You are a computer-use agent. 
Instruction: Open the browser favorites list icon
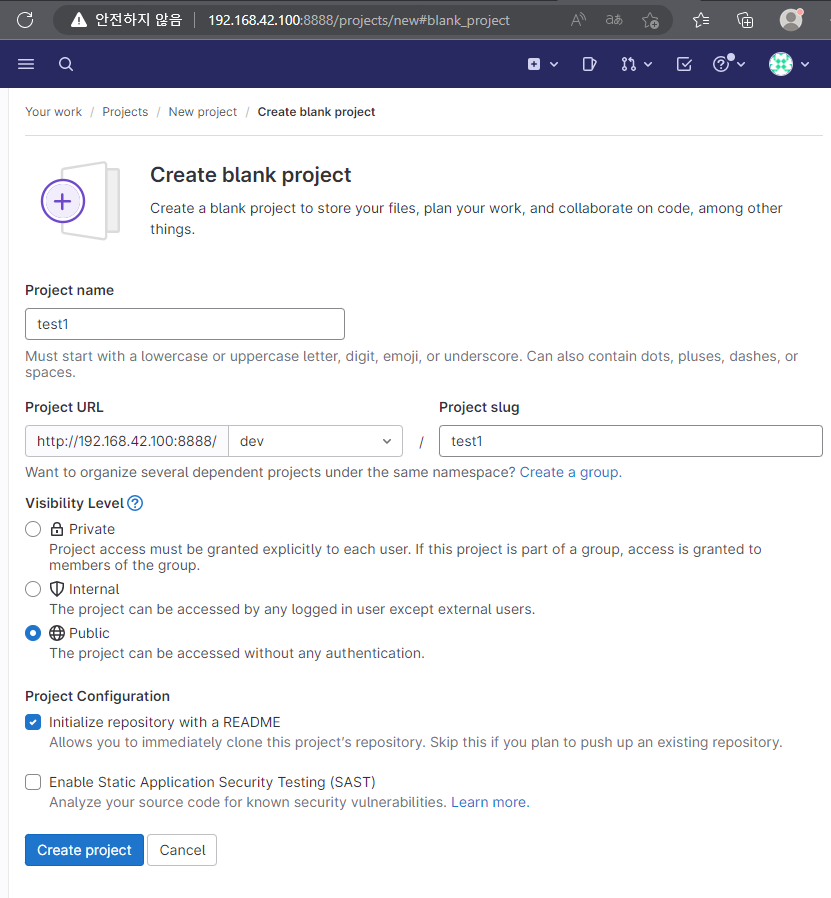click(x=701, y=20)
